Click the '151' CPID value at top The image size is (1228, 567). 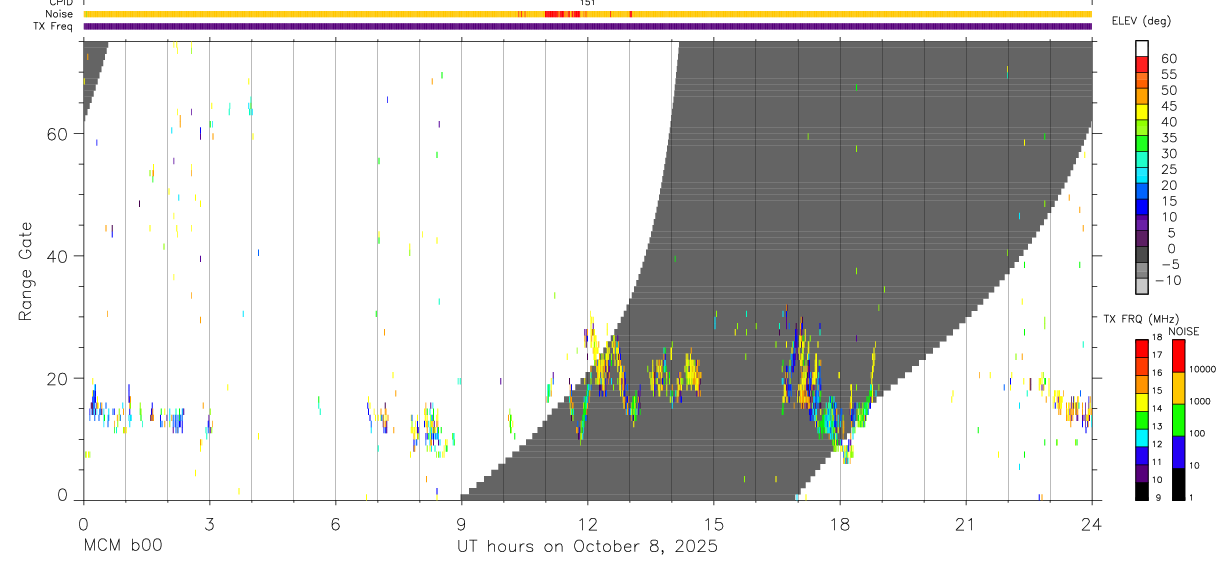click(x=587, y=3)
